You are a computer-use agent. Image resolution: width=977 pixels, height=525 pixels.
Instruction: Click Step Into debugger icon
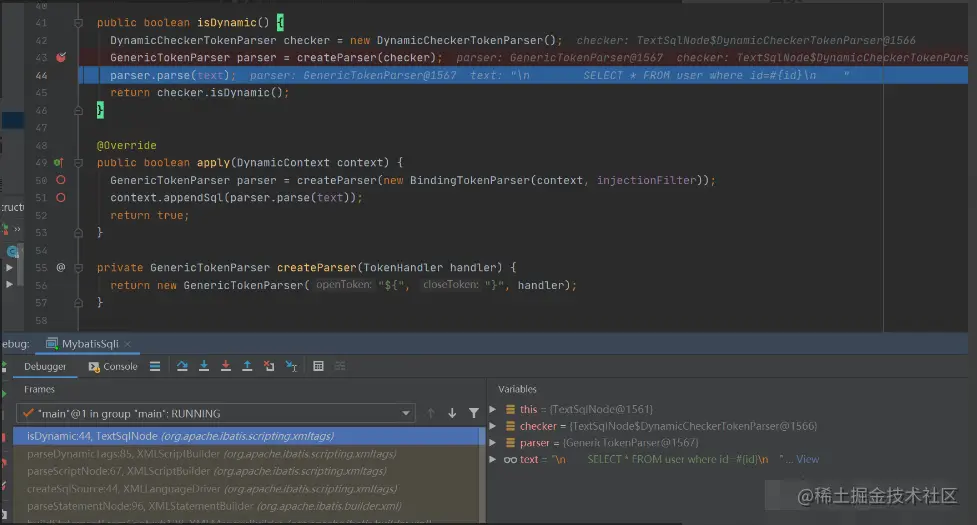click(x=204, y=366)
